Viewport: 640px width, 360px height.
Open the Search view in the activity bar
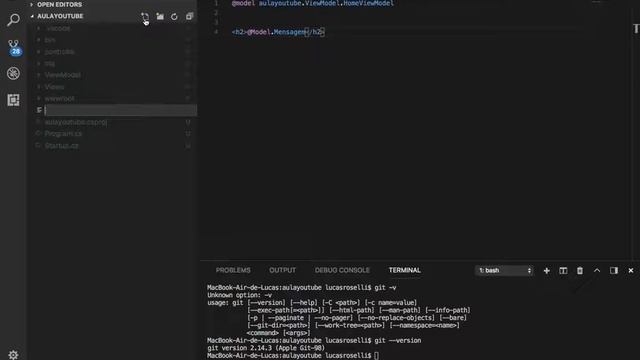pyautogui.click(x=13, y=19)
